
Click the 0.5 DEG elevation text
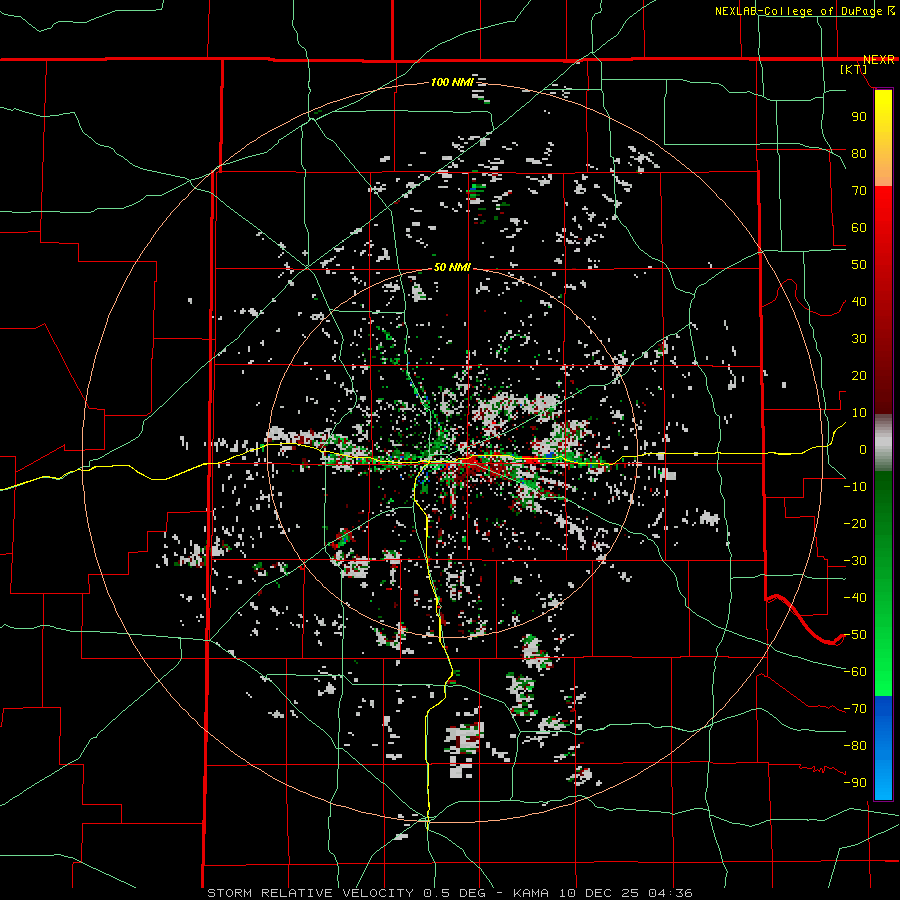pyautogui.click(x=455, y=893)
